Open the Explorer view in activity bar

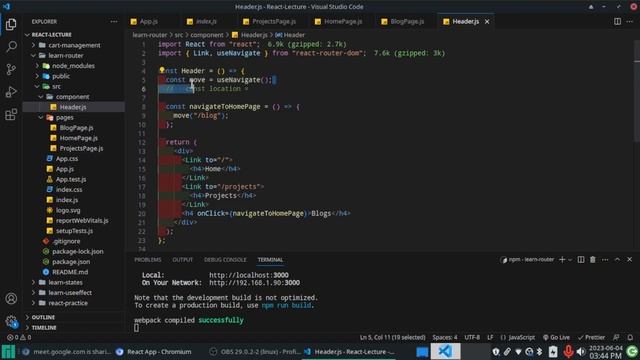[11, 24]
